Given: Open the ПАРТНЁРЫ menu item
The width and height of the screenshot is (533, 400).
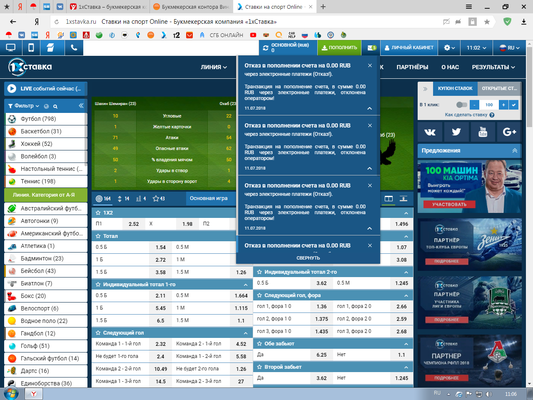Looking at the screenshot, I should [x=412, y=67].
